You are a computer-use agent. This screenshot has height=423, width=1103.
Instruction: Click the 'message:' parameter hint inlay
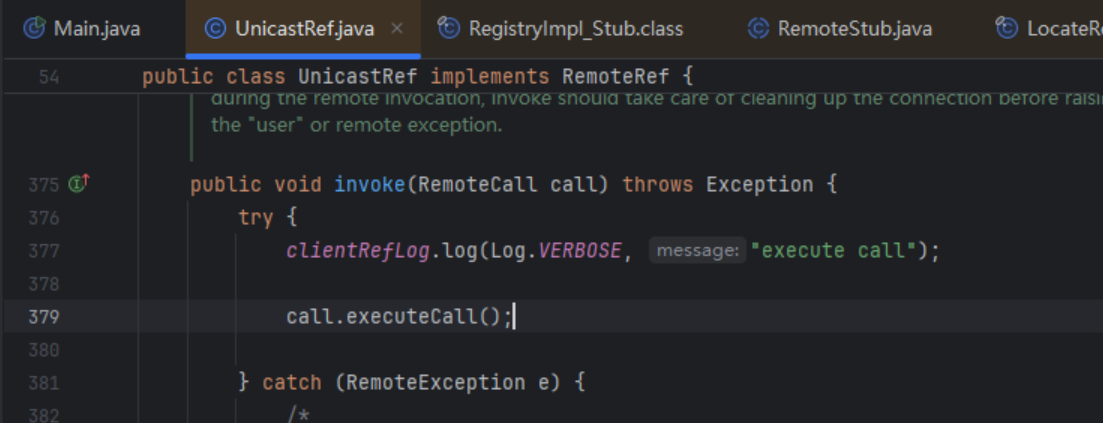(698, 251)
